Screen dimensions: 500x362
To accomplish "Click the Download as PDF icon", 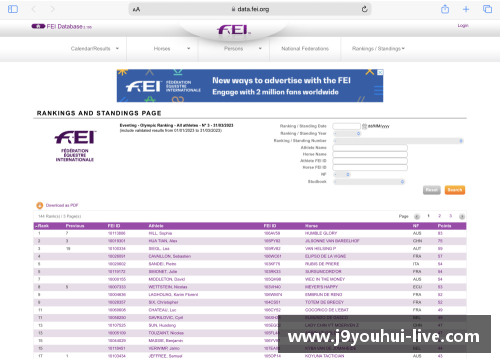I will (40, 205).
